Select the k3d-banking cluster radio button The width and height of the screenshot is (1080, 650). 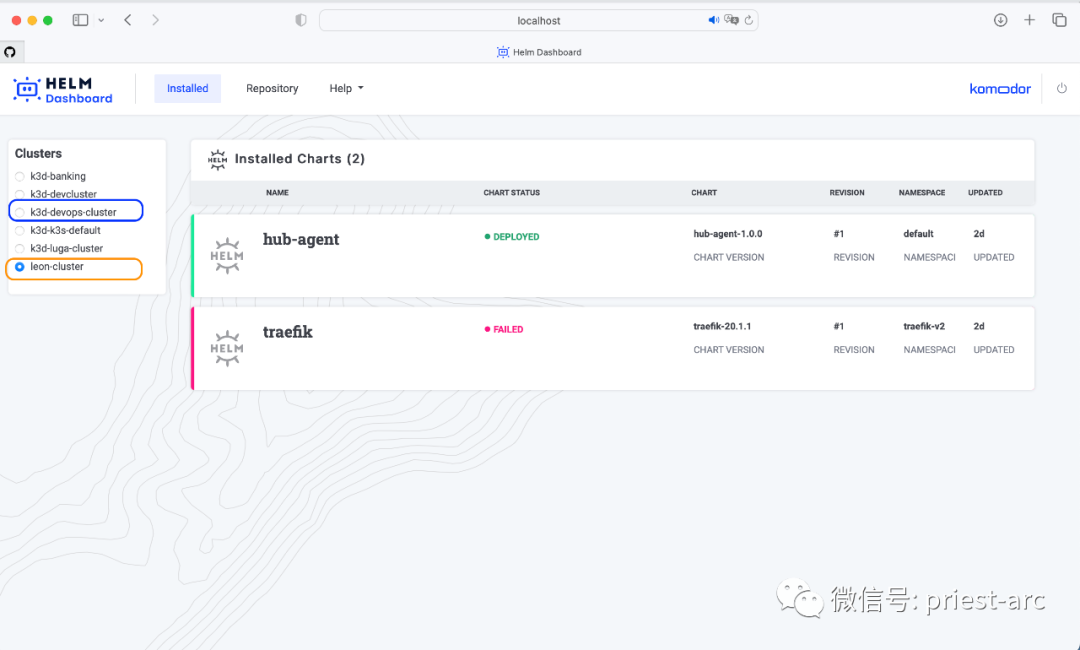pyautogui.click(x=19, y=176)
